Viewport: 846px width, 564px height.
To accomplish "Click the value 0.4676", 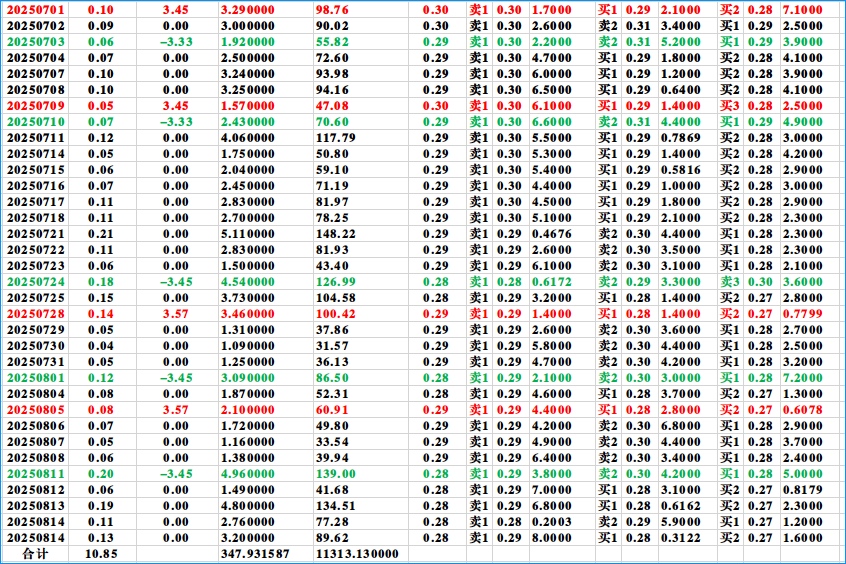I will coord(551,234).
